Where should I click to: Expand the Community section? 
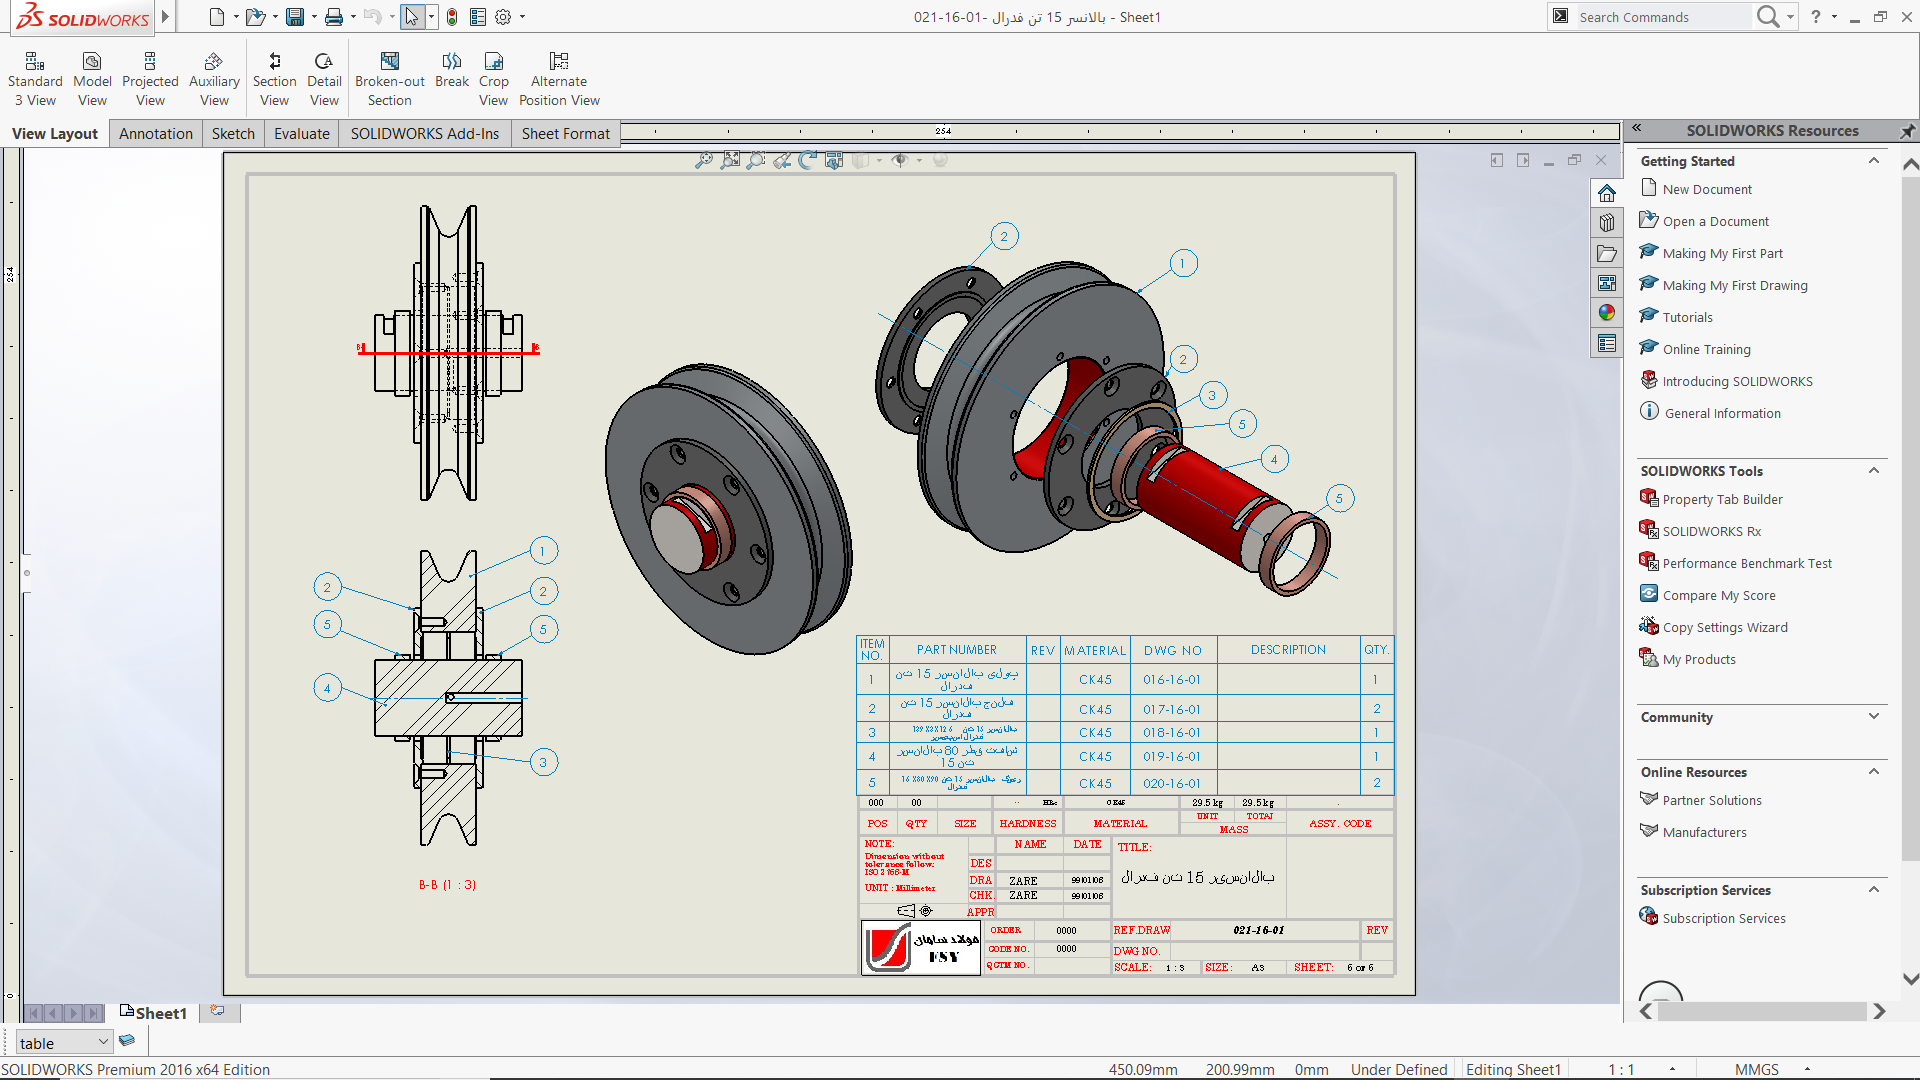click(x=1873, y=716)
